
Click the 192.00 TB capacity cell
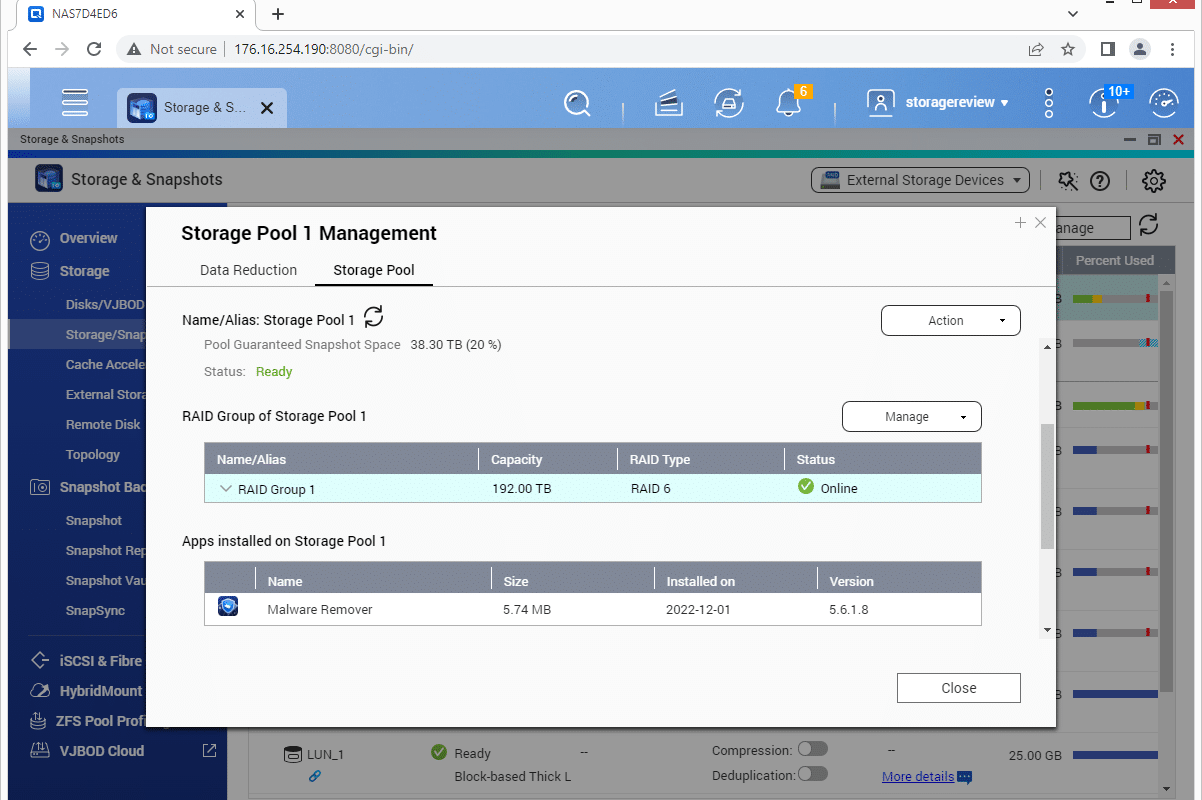pos(521,489)
